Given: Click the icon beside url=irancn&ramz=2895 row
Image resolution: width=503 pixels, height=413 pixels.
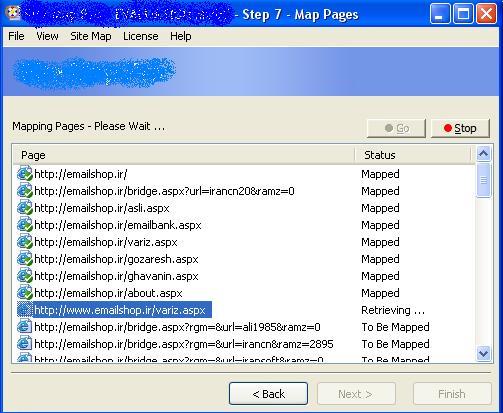Looking at the screenshot, I should [25, 344].
